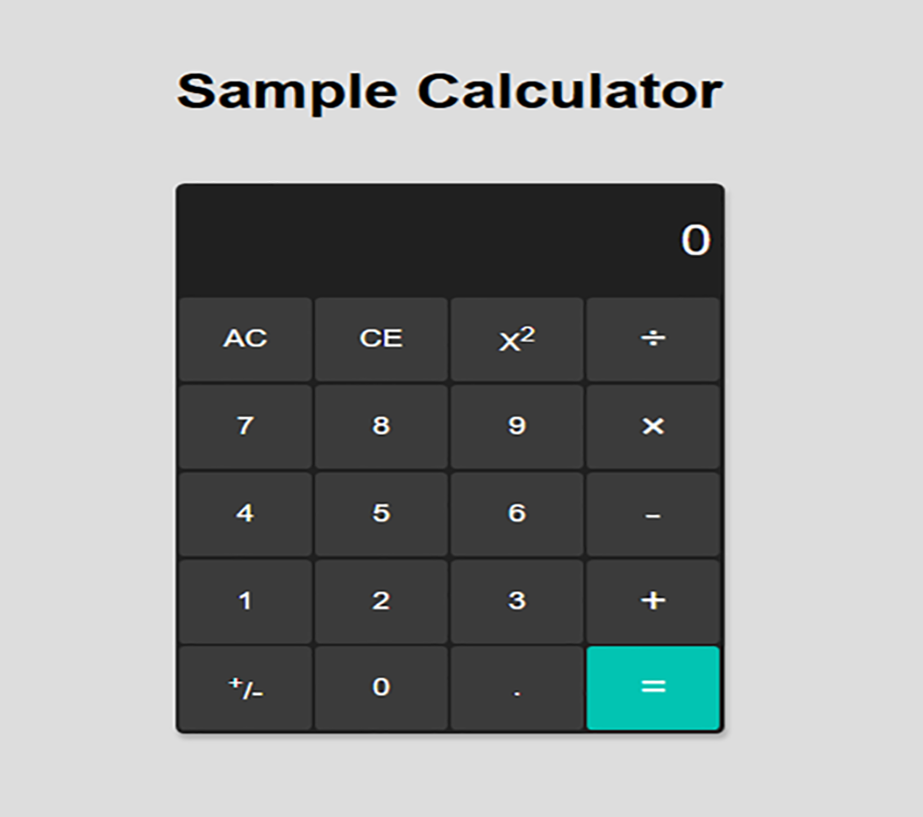Image resolution: width=923 pixels, height=817 pixels.
Task: Toggle sign with the plus/minus key
Action: pos(245,688)
